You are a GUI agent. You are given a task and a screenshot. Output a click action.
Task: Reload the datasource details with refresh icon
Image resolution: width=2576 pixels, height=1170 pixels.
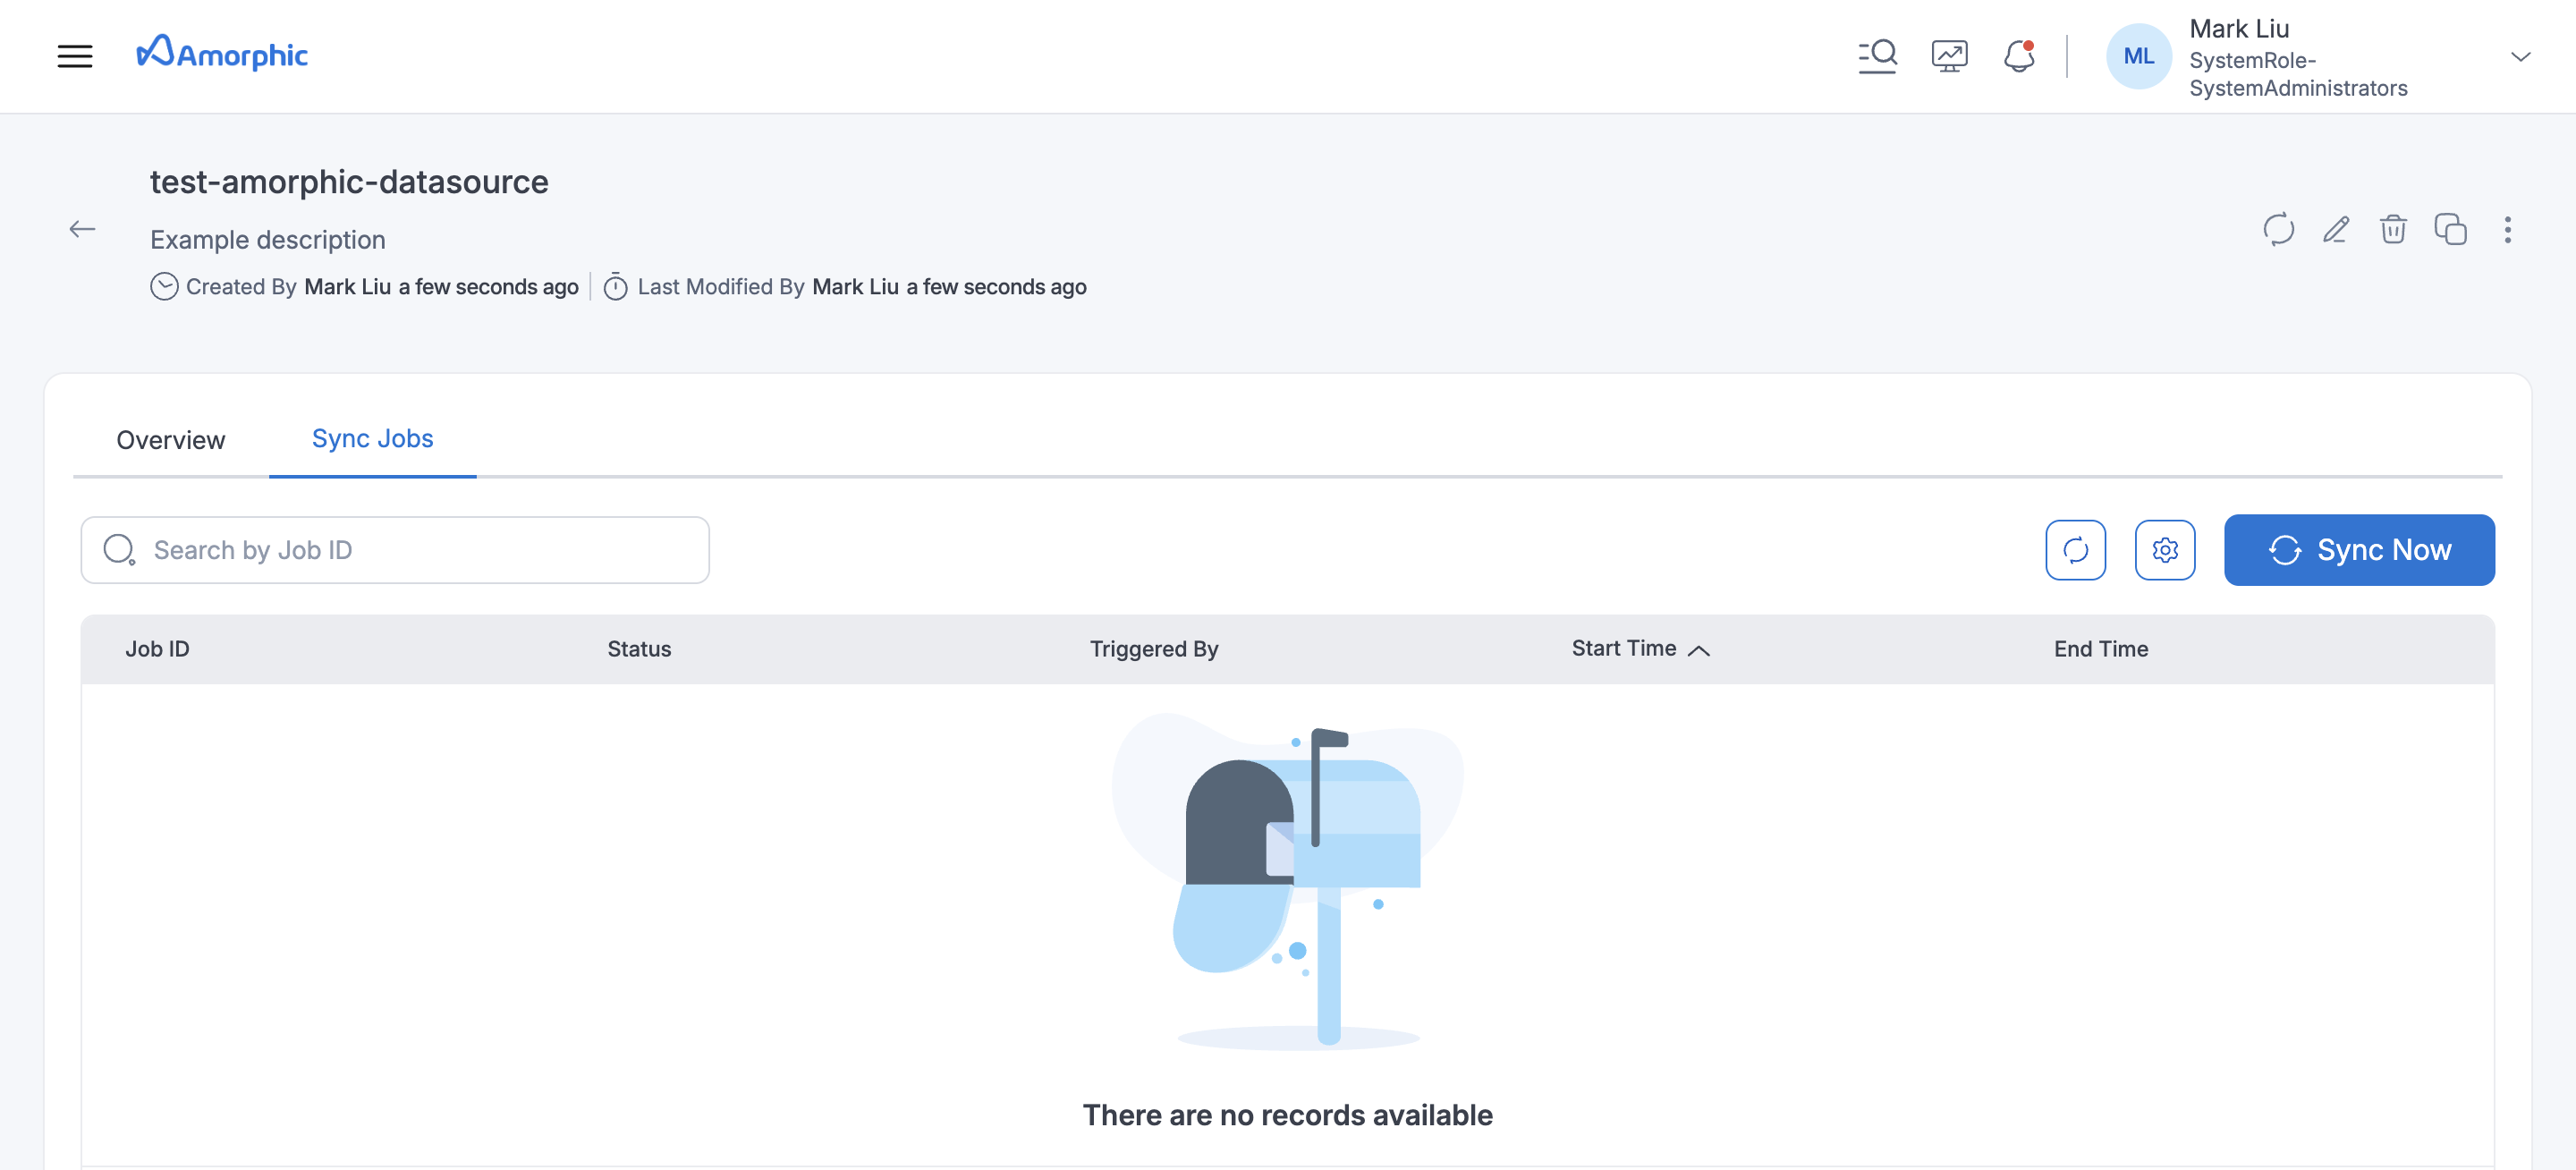(x=2279, y=230)
